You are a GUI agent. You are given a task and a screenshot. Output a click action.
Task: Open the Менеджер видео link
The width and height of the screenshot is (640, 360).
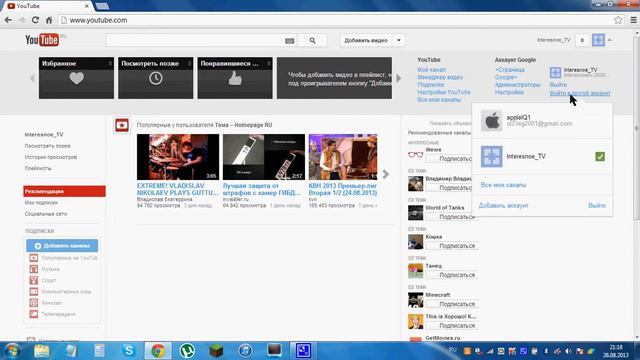coord(440,77)
